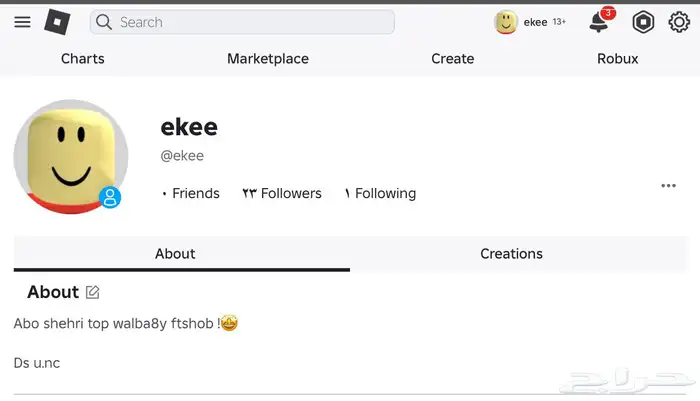
Task: Open the Marketplace page
Action: click(x=267, y=59)
